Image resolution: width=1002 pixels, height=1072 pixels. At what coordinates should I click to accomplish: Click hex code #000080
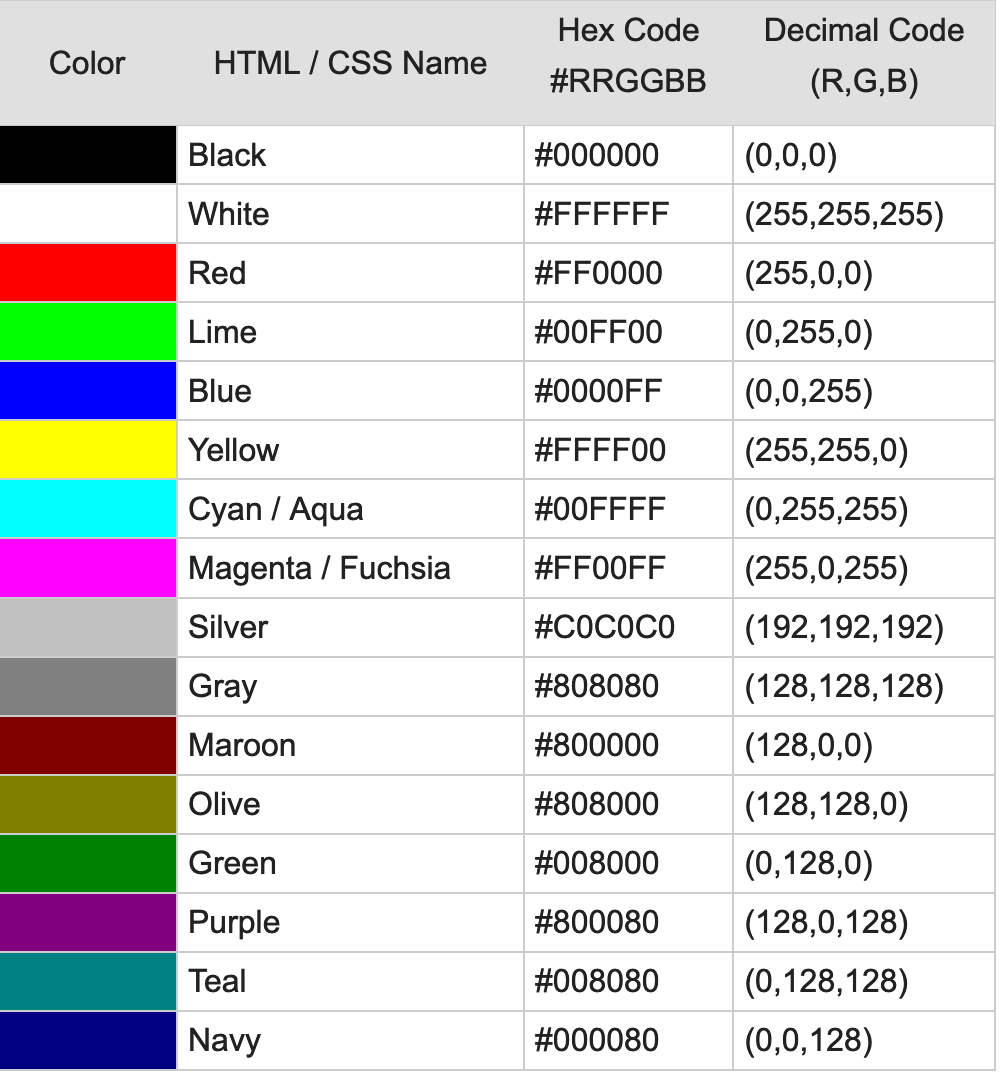pos(597,1040)
